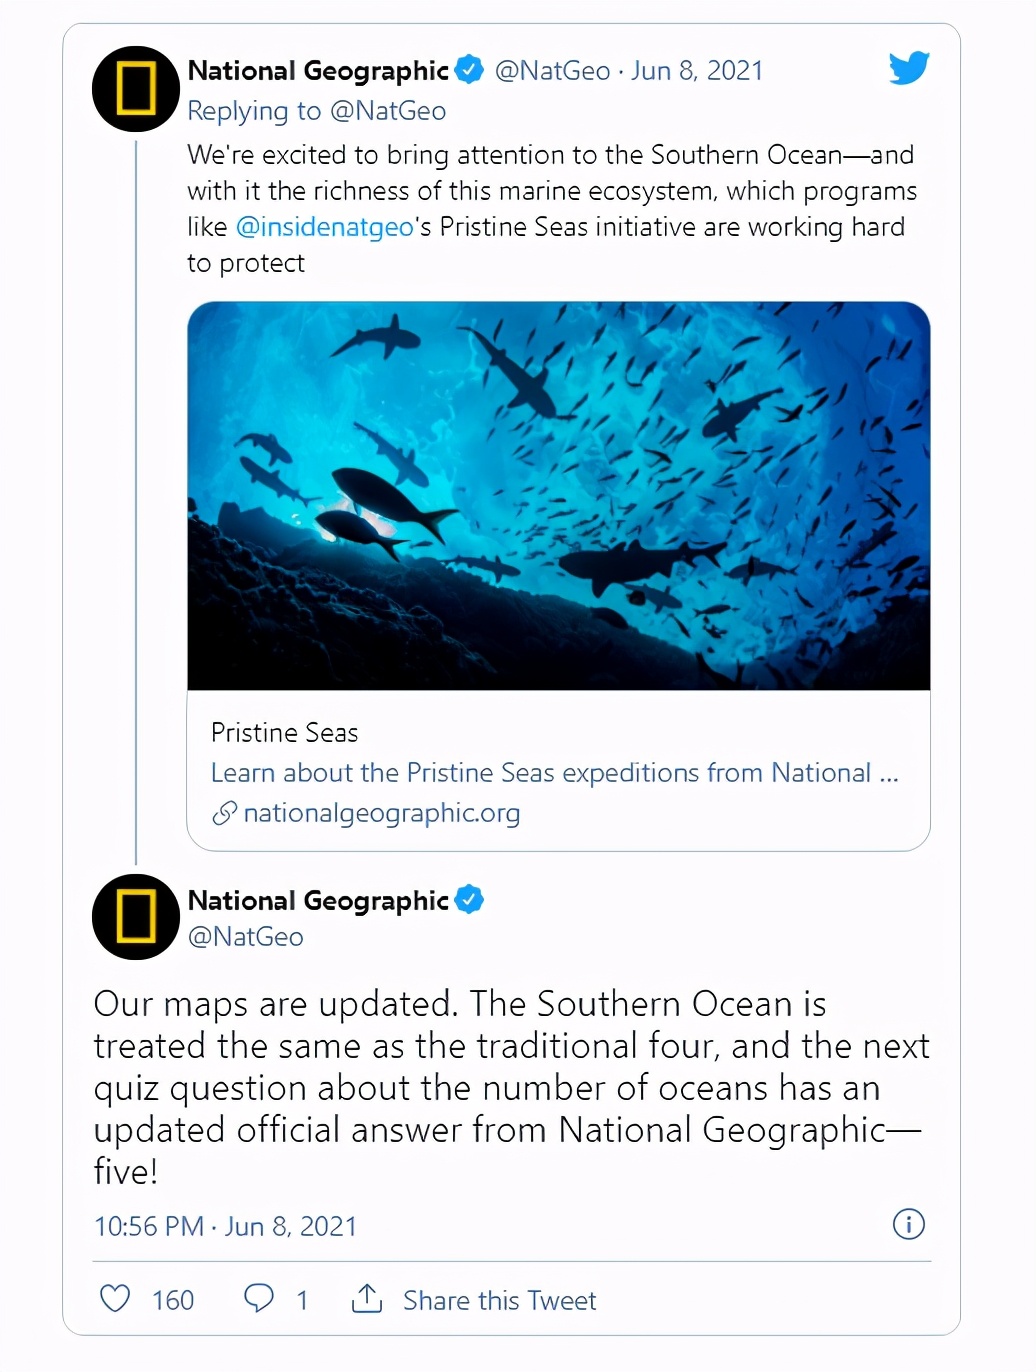Click the Jun 8, 2021 date link
1036x1372 pixels.
(696, 70)
